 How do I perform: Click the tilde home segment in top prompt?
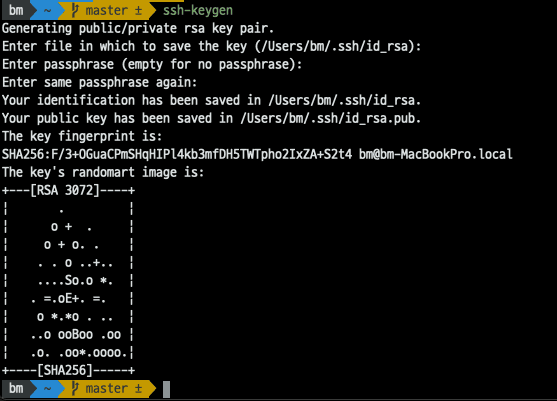tap(47, 10)
